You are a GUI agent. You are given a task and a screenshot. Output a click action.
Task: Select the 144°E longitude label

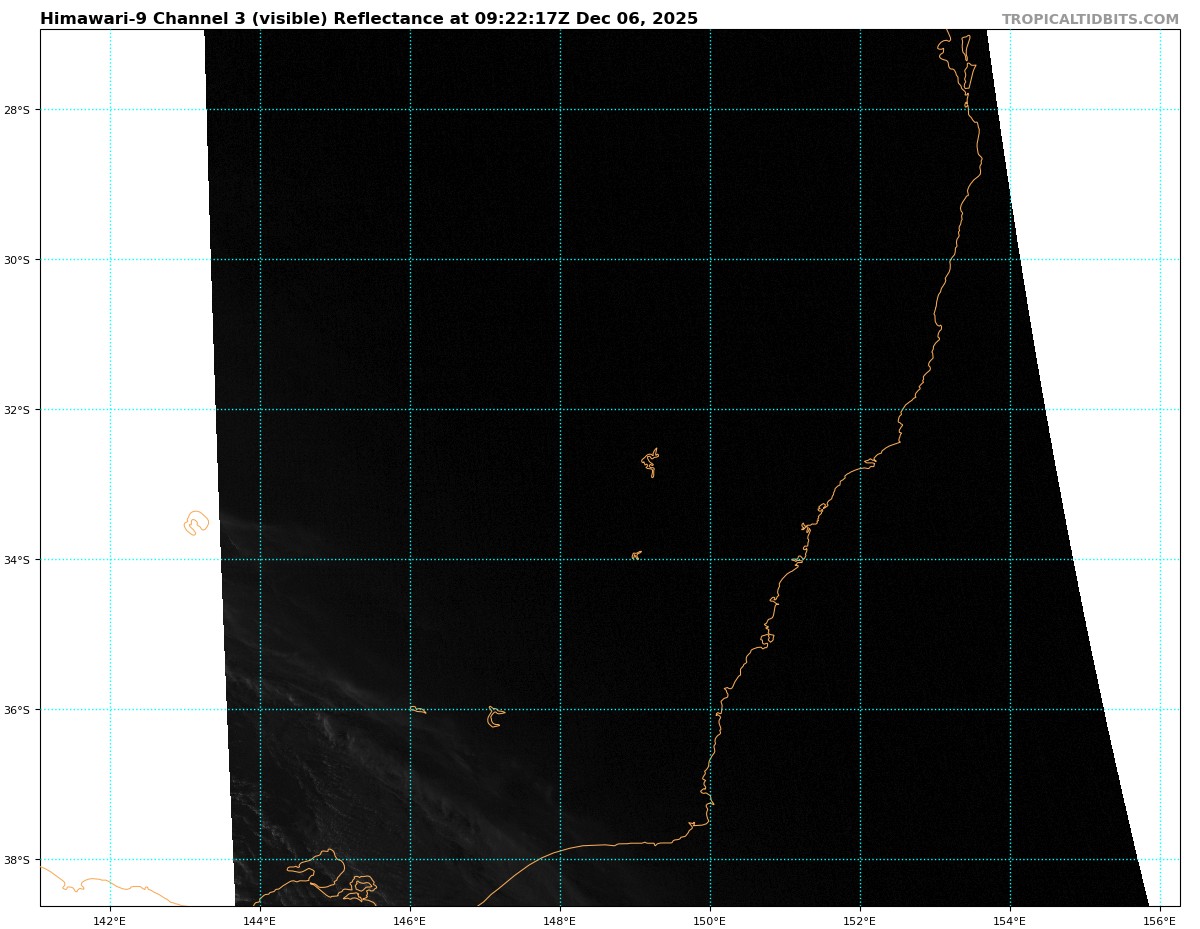coord(260,920)
